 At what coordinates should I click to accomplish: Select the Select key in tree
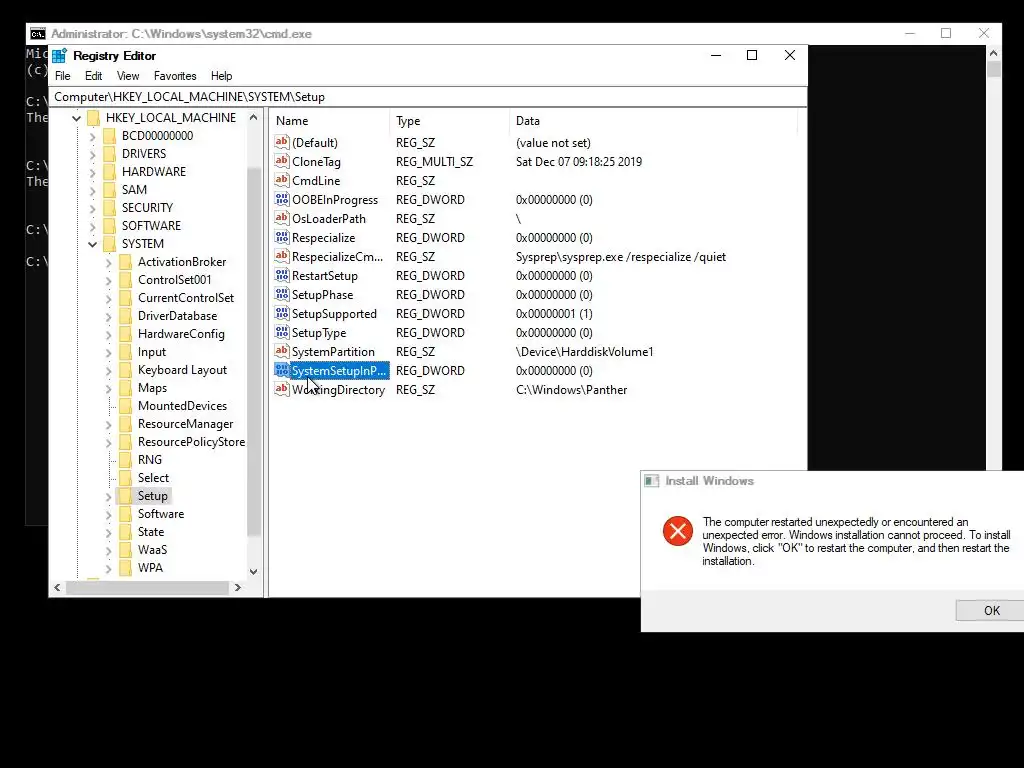pyautogui.click(x=153, y=478)
